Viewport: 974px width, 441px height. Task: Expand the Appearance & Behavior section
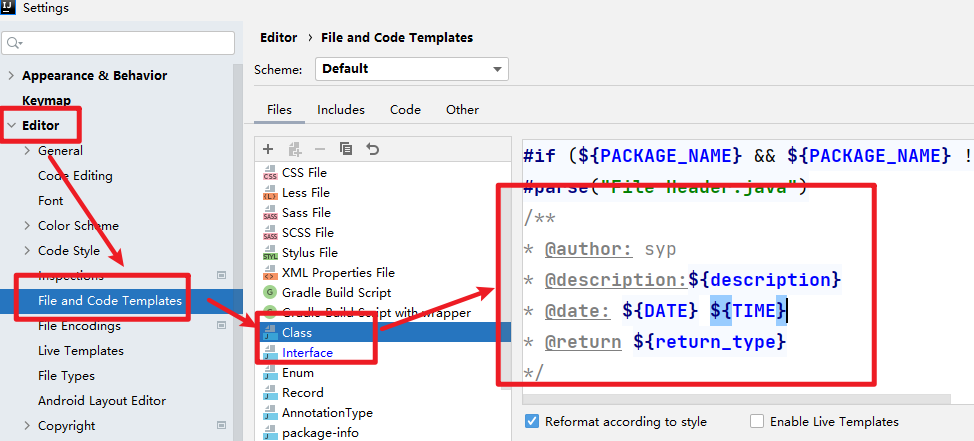pos(11,76)
